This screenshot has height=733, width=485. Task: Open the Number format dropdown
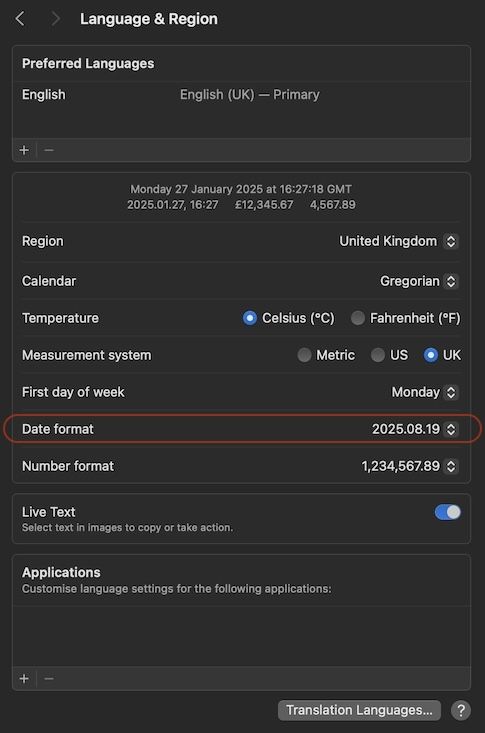coord(410,466)
